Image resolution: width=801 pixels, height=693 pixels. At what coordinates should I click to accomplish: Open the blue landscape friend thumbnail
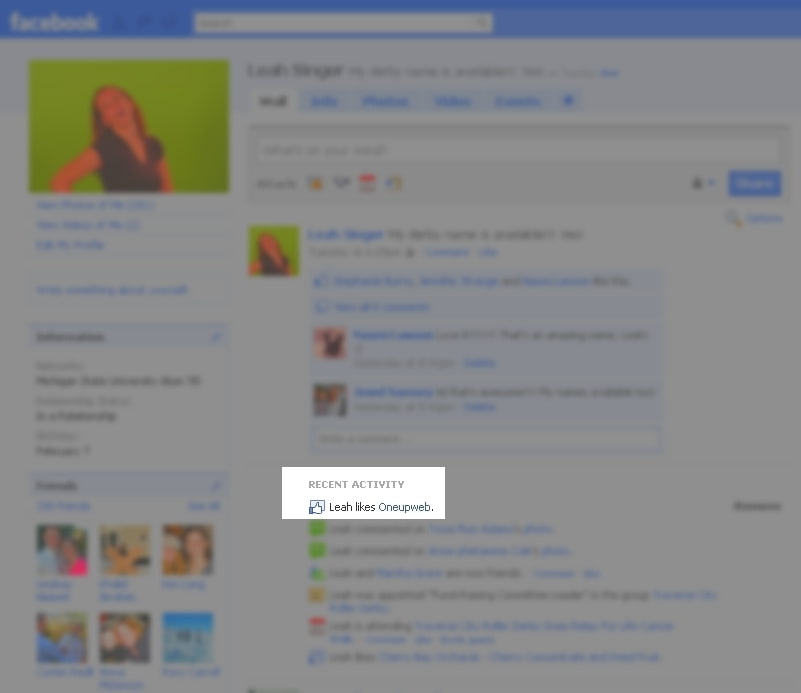[187, 637]
